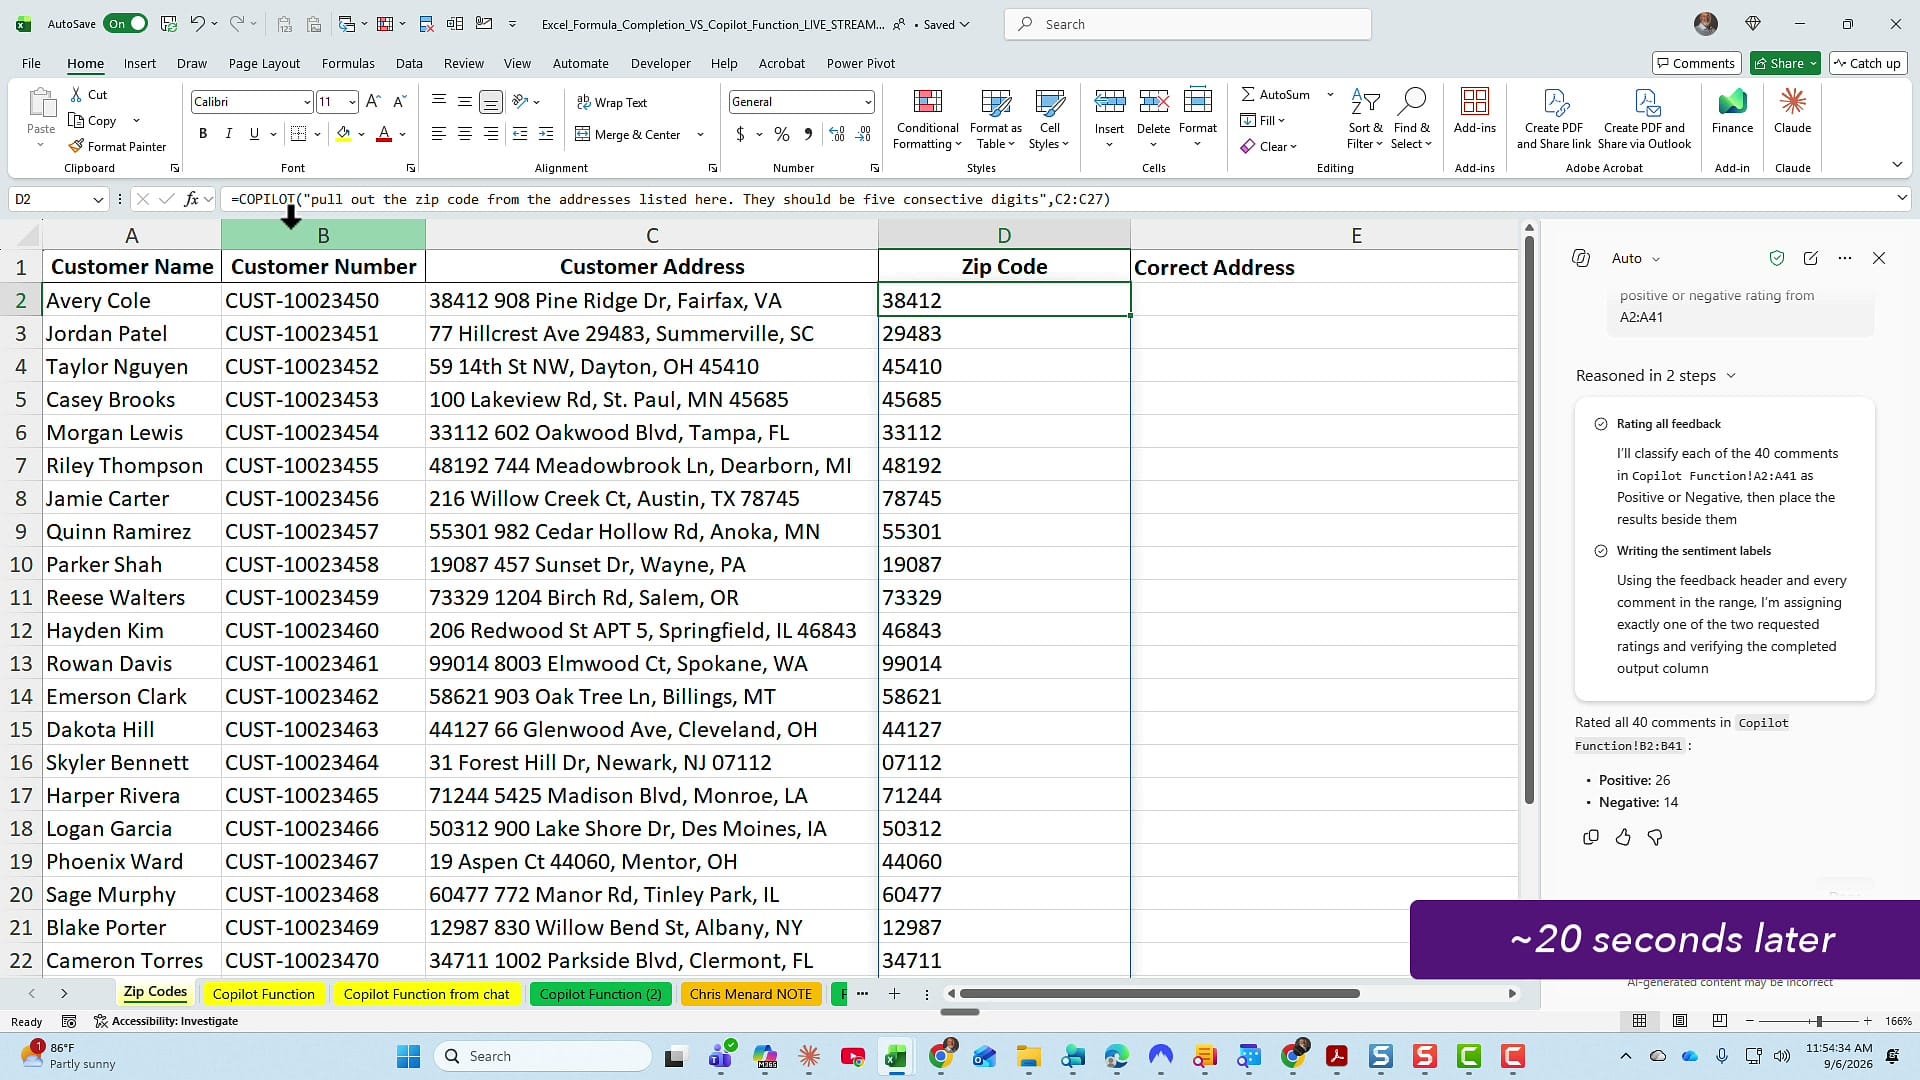Click the Save icon in title bar

coord(169,24)
